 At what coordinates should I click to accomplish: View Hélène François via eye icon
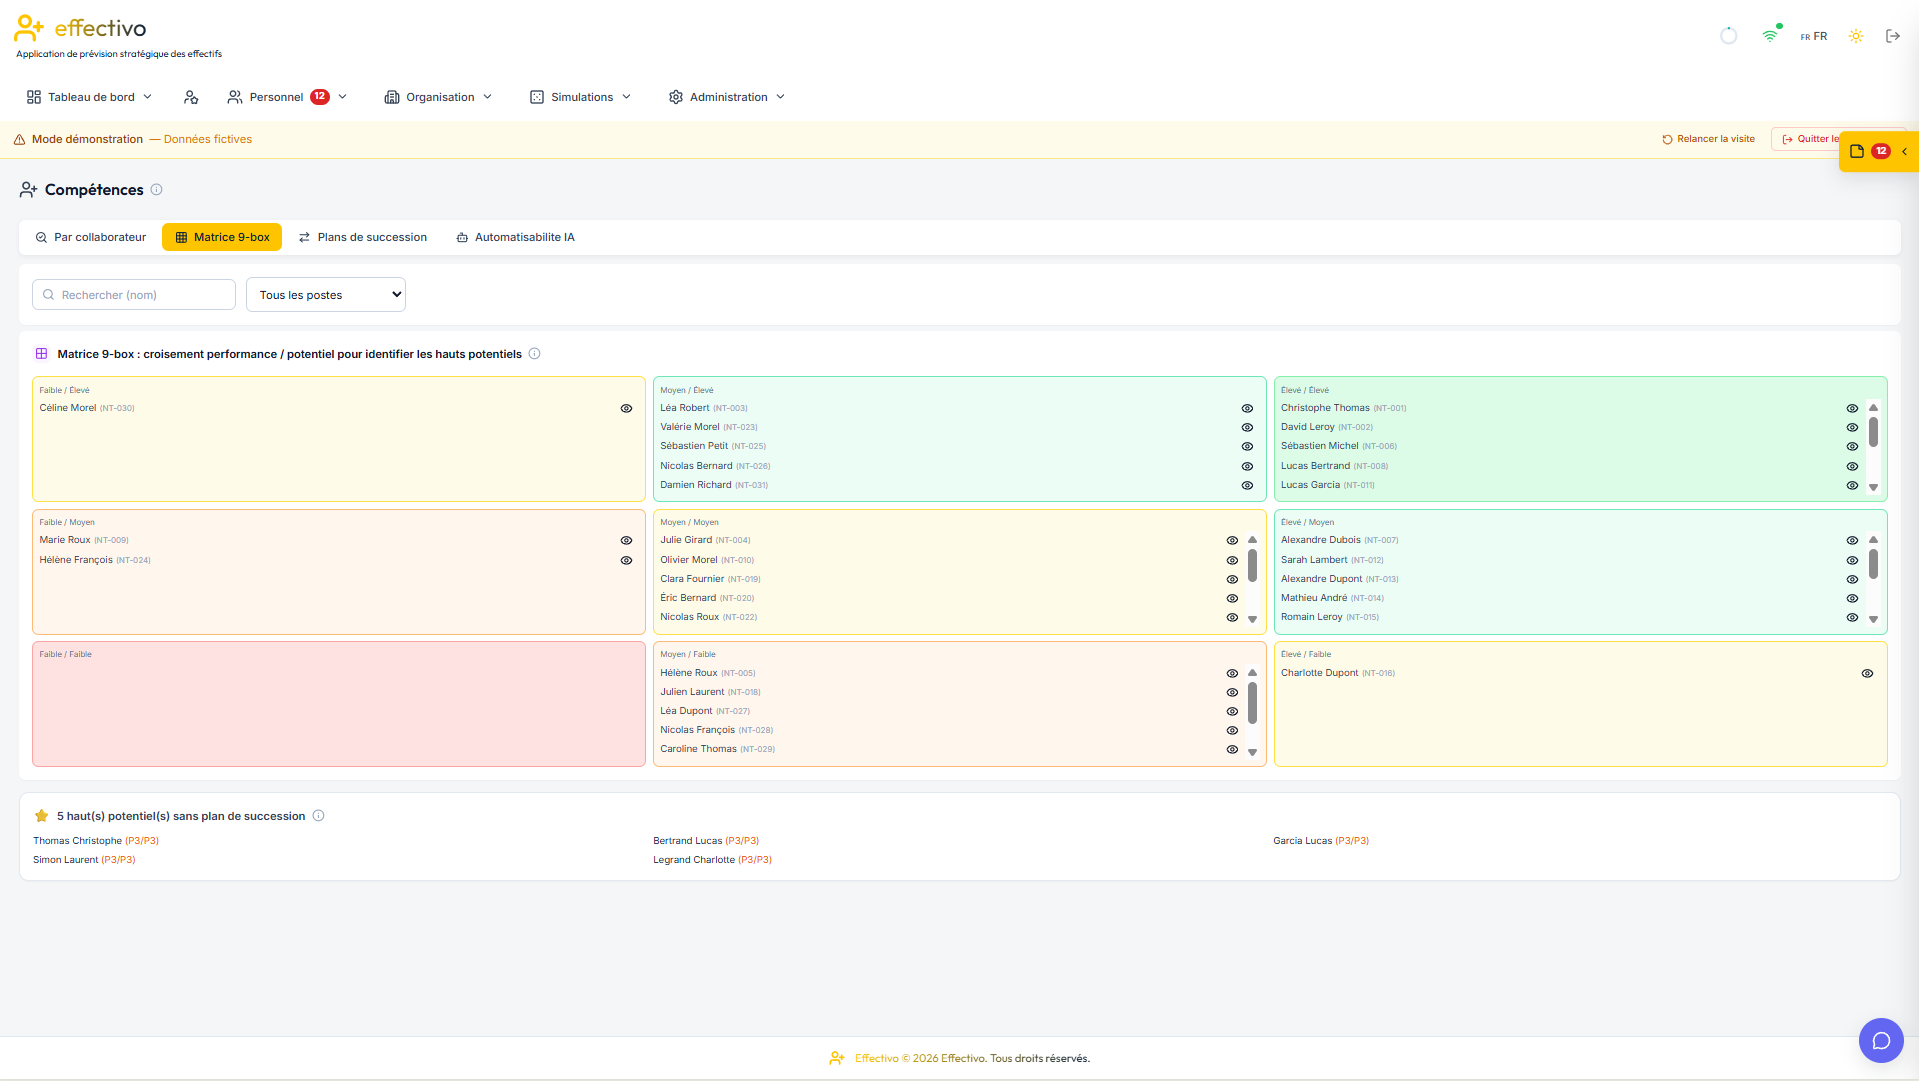[x=626, y=561]
